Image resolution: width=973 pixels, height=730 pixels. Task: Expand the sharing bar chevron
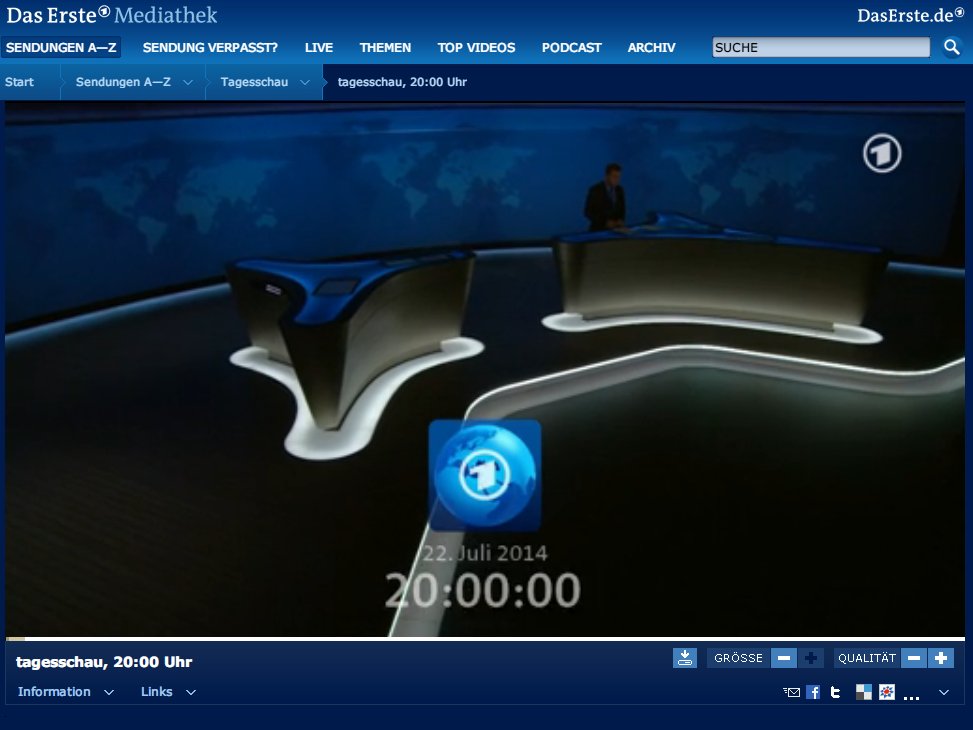[944, 692]
